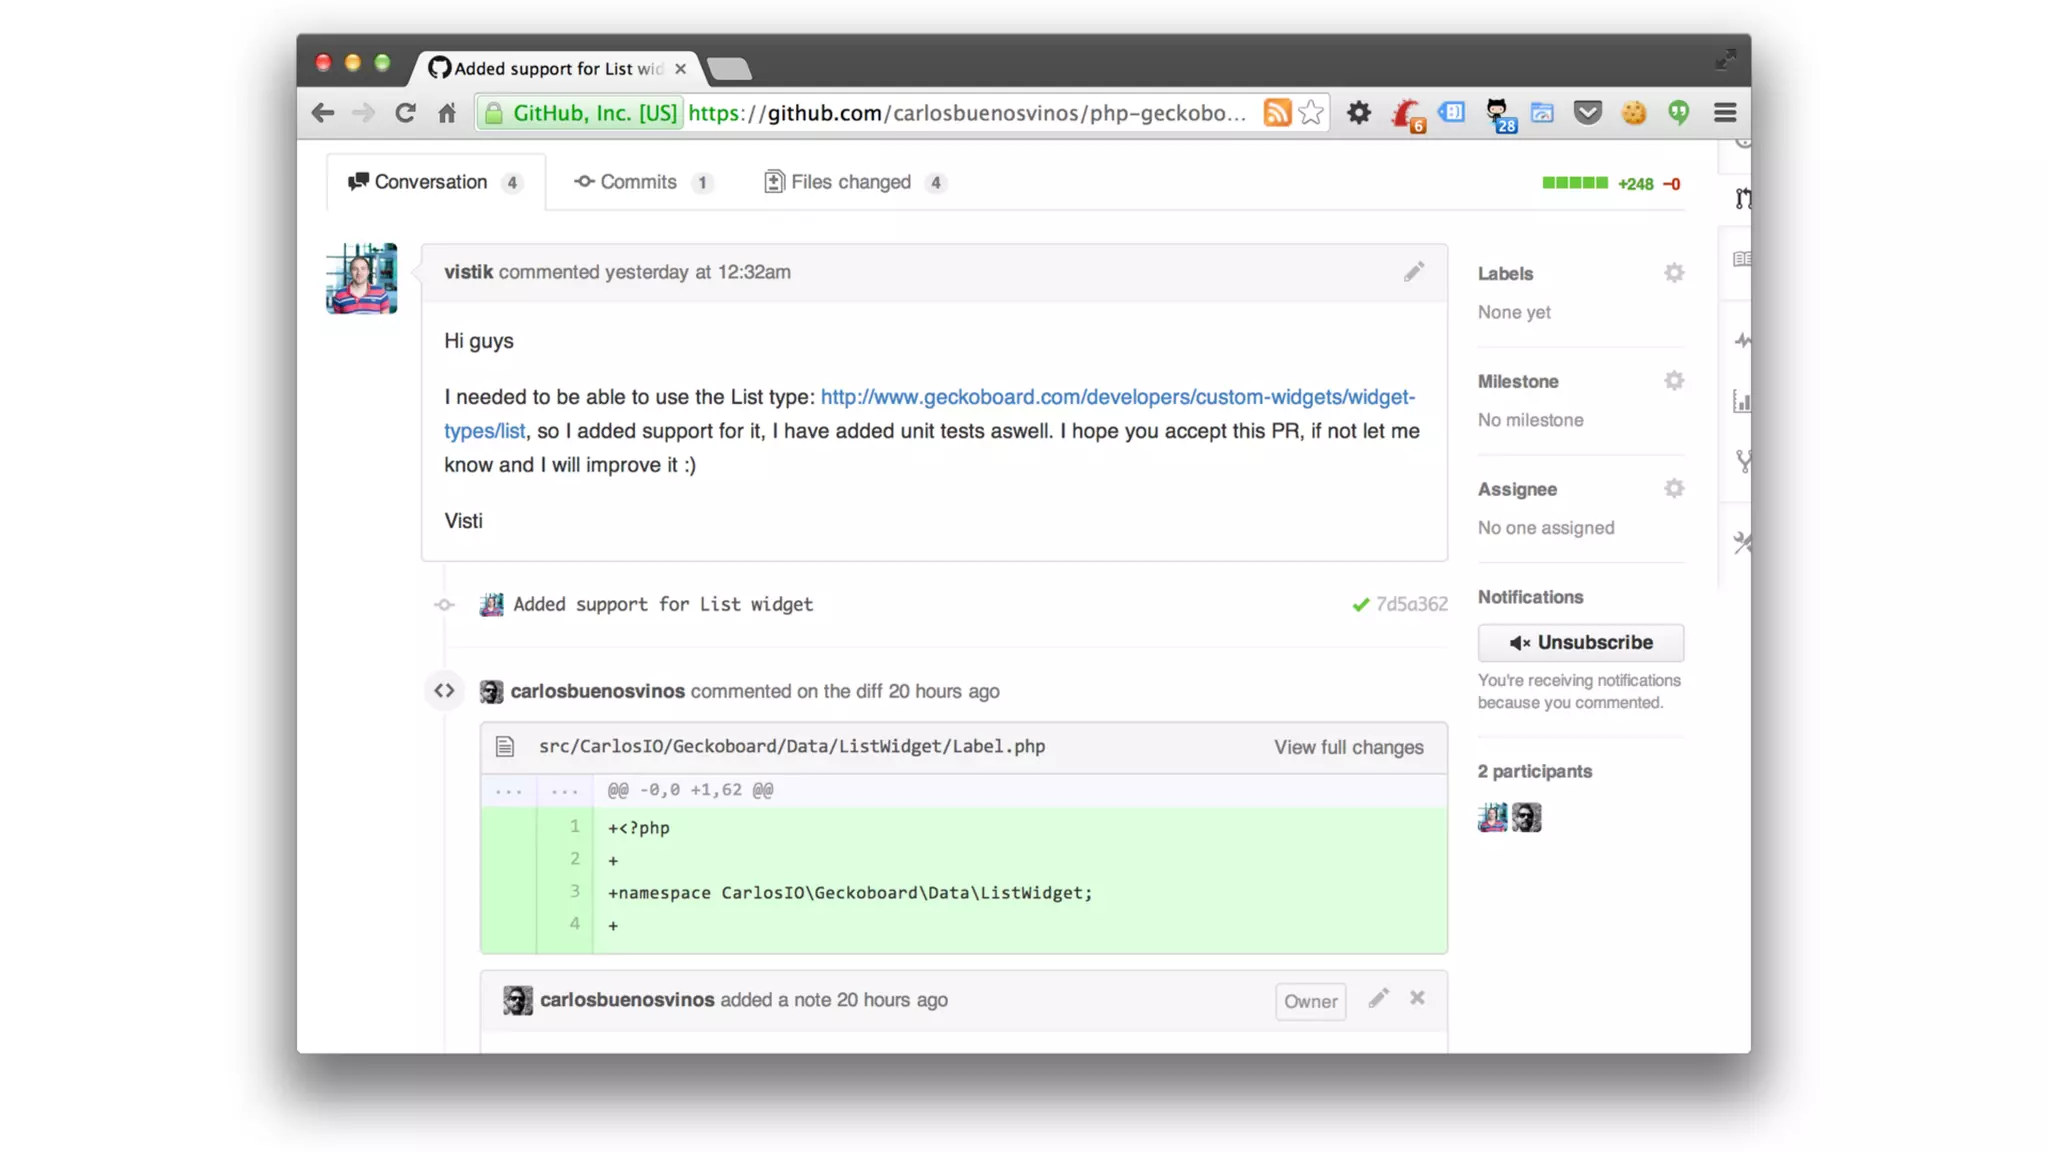Edit the note using pencil icon
This screenshot has height=1152, width=2048.
pos(1378,998)
